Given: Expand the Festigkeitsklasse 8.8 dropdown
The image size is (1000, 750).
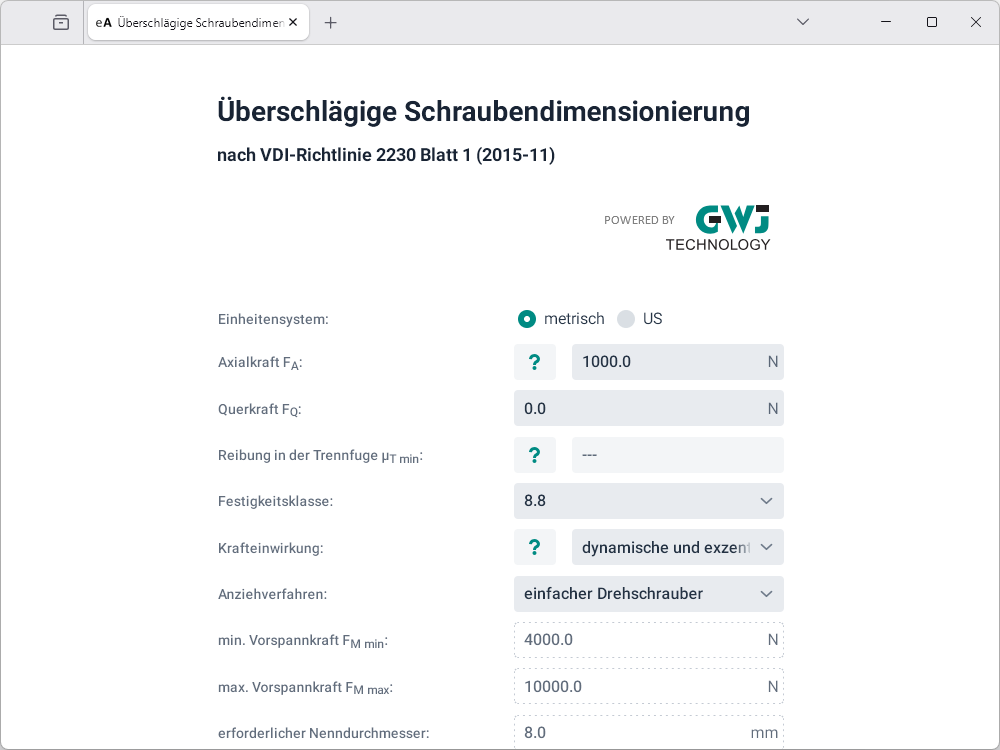Looking at the screenshot, I should point(648,501).
